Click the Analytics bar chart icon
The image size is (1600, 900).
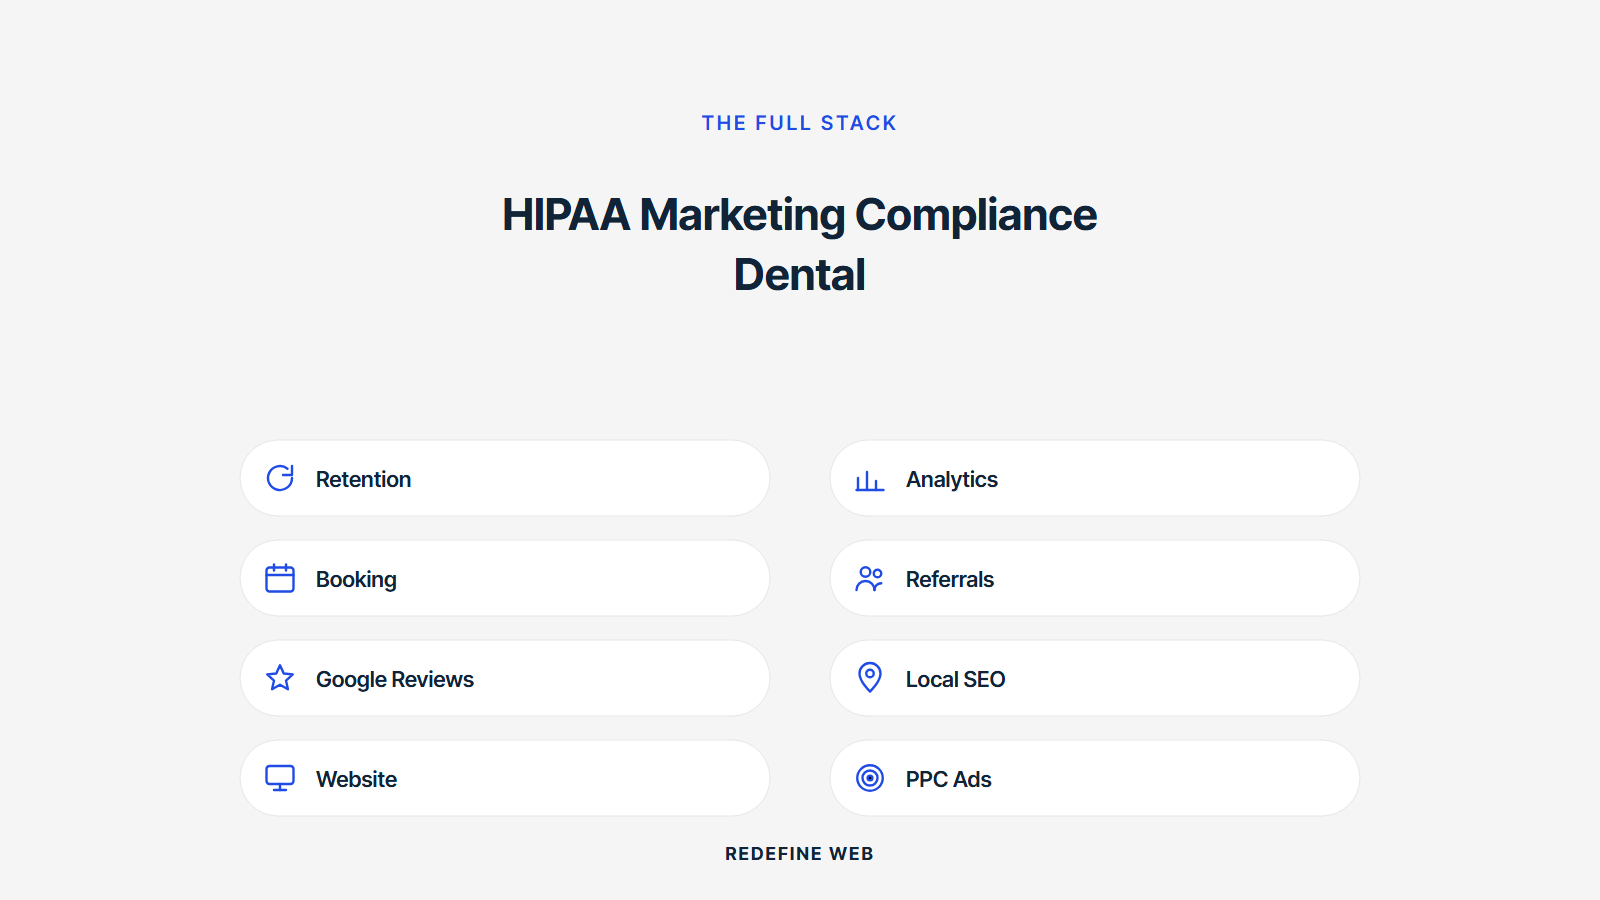pyautogui.click(x=870, y=481)
